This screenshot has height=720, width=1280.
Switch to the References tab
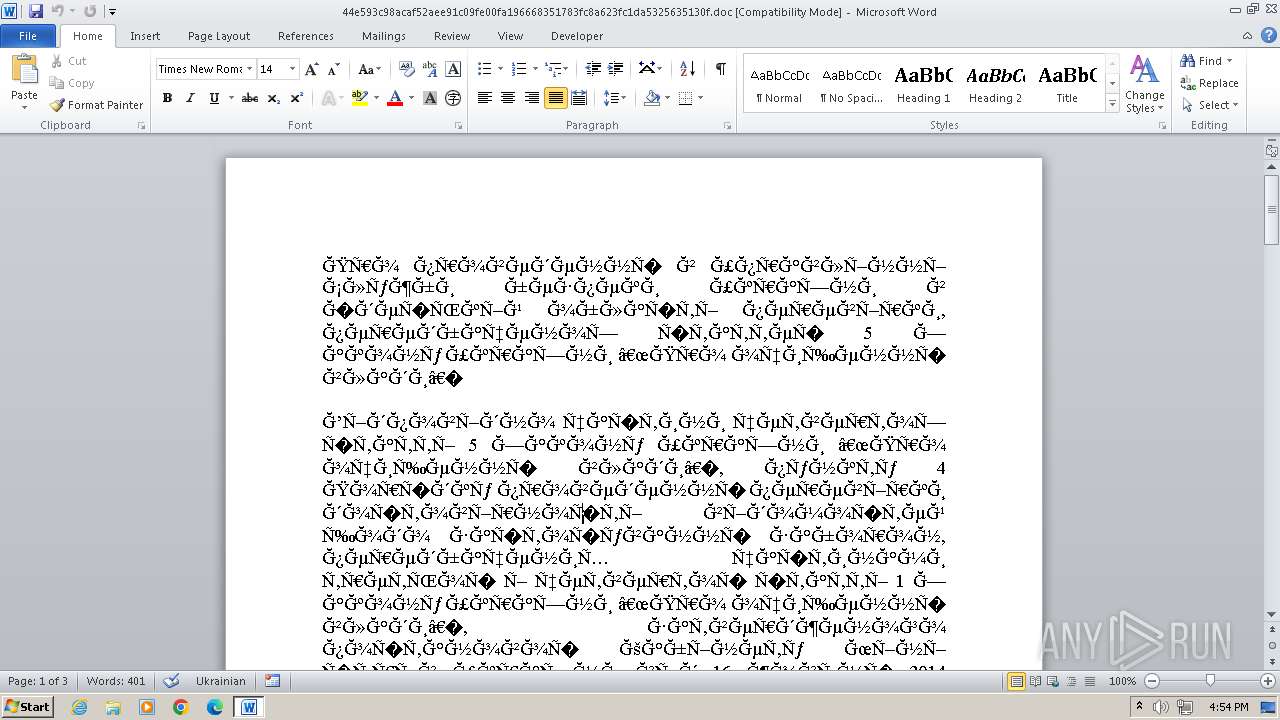[306, 35]
